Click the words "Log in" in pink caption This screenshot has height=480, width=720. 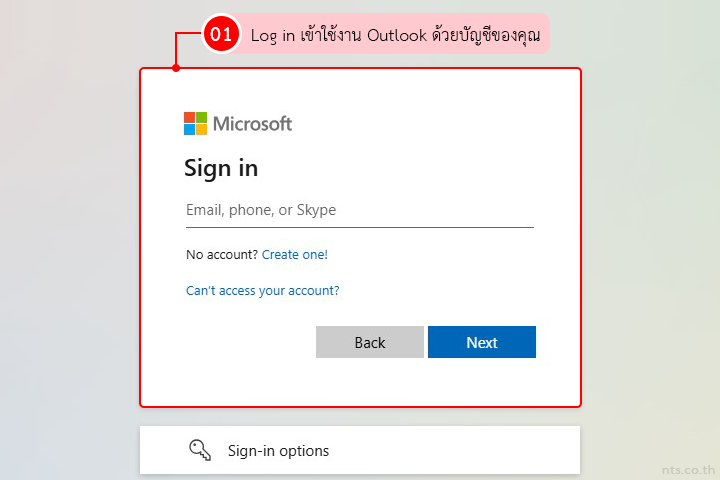[273, 36]
